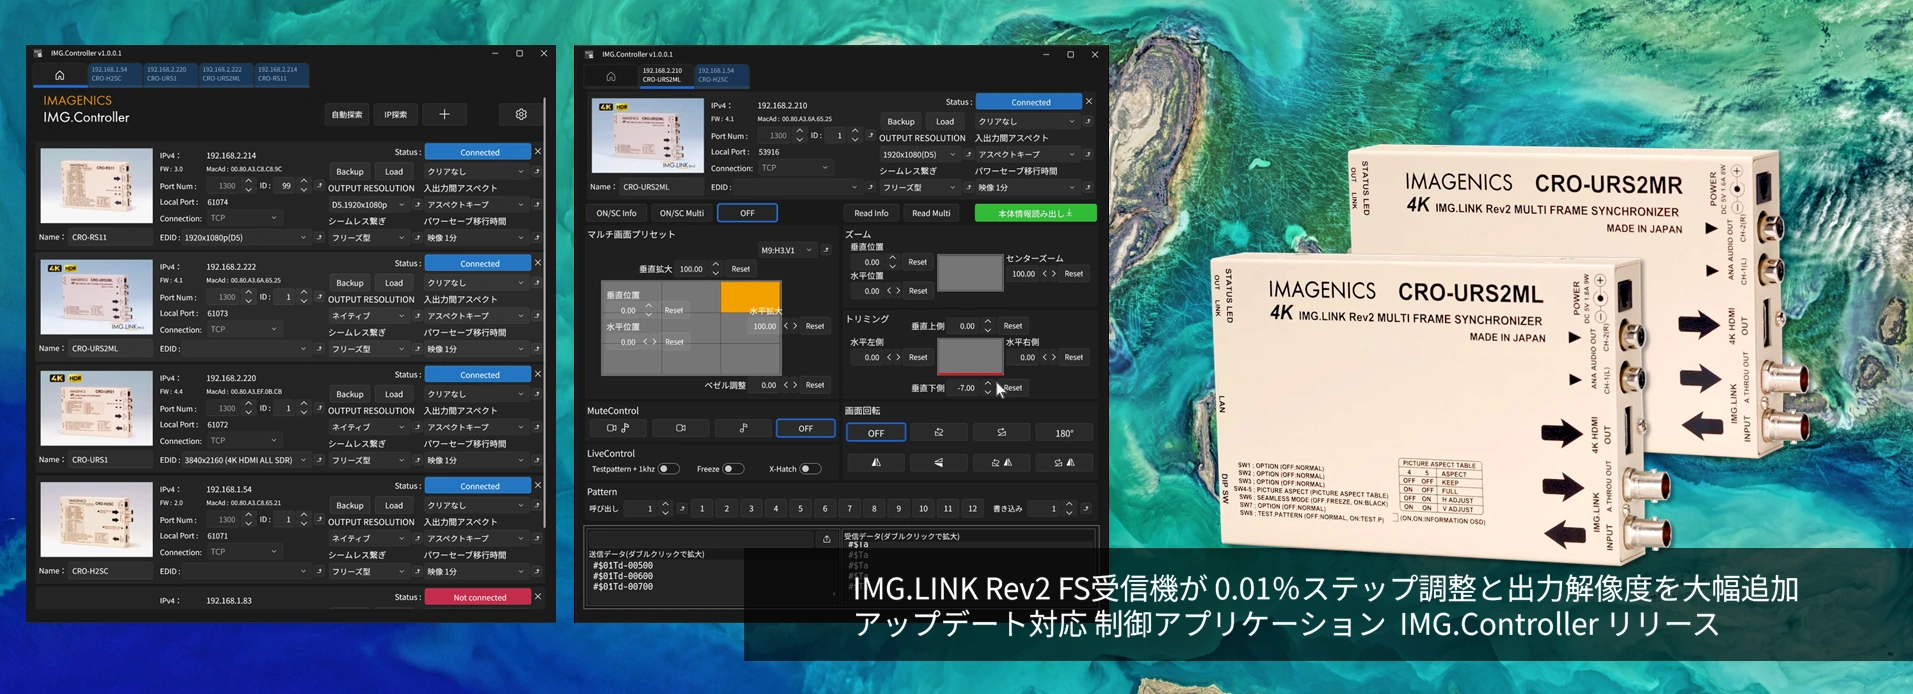
Task: Remove the 192.168.2.222 device with its X icon
Action: coord(538,263)
